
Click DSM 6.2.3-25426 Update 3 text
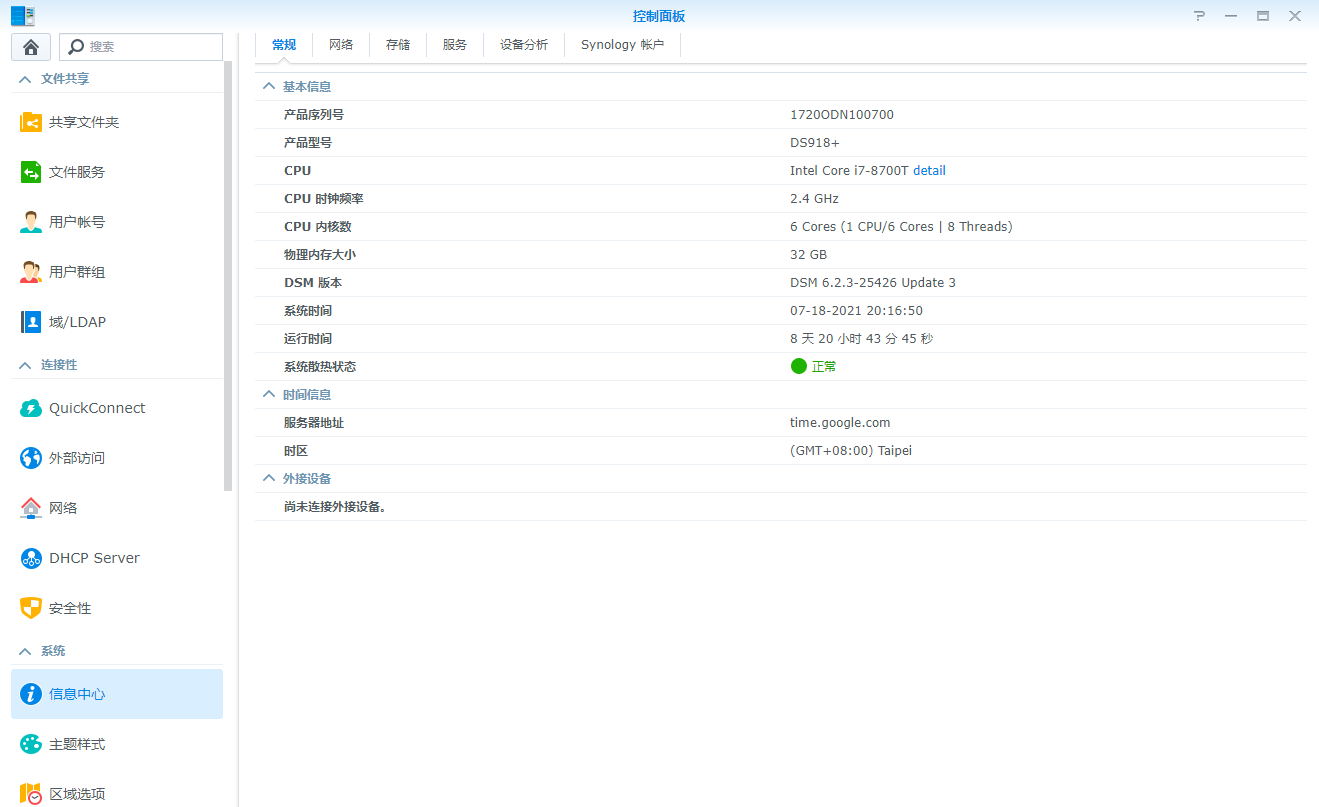(x=873, y=283)
